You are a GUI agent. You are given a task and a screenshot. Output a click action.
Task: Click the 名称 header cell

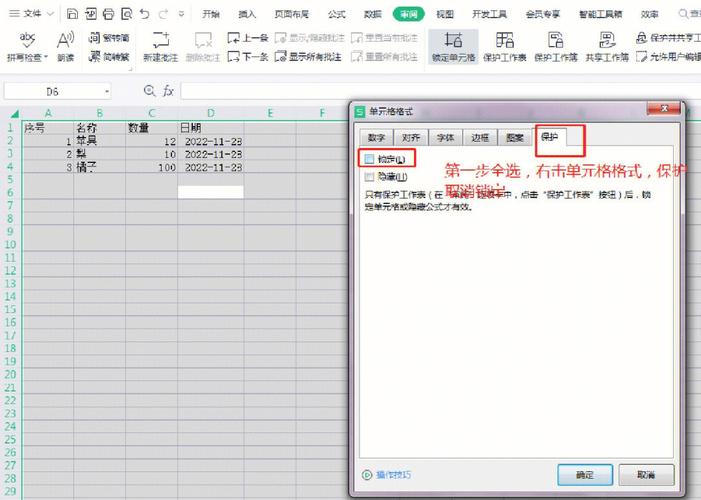click(x=99, y=128)
